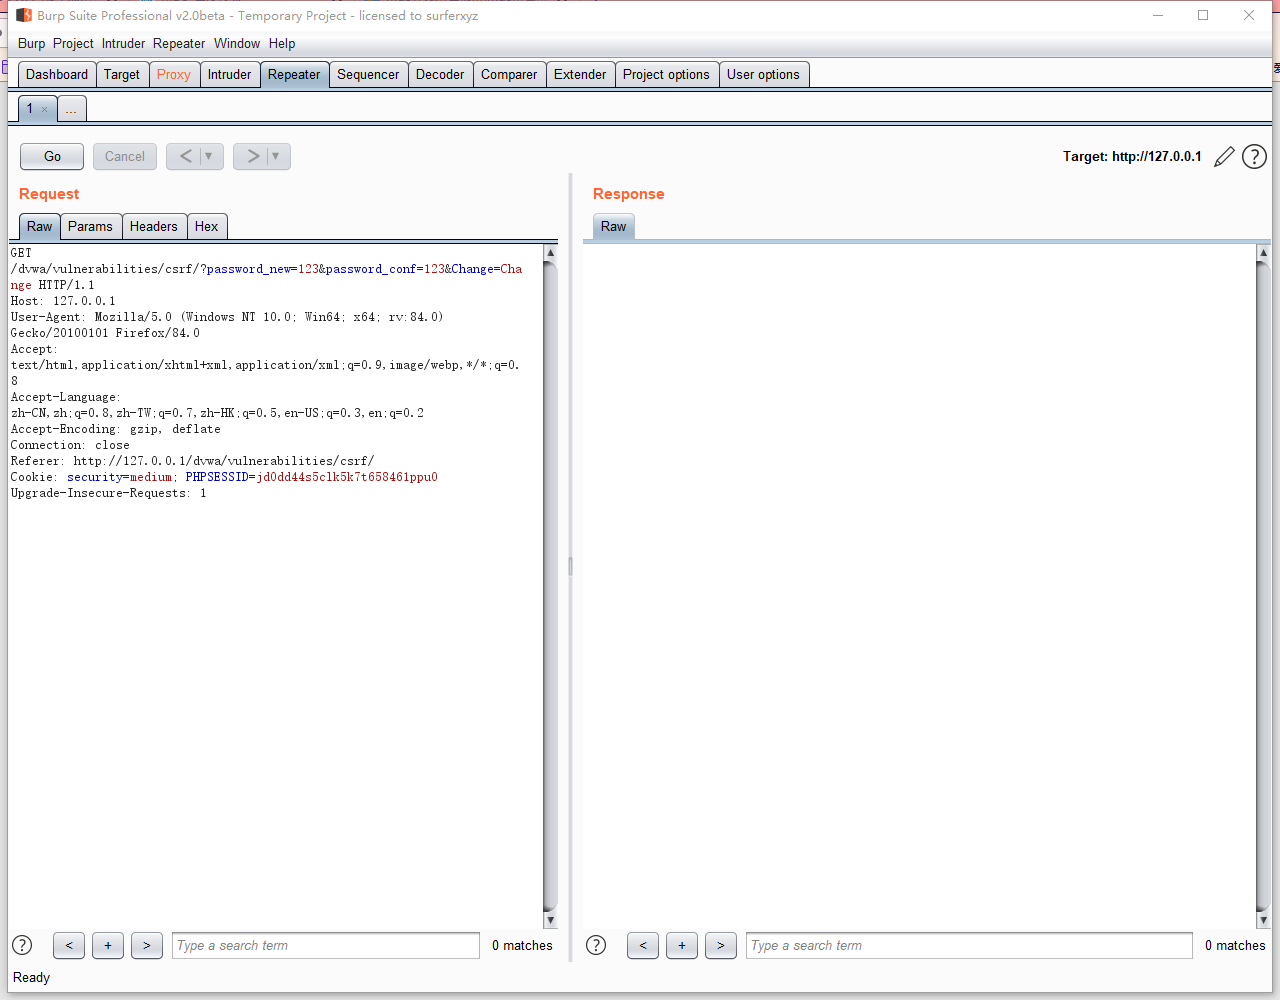Open the Burp menu
1280x1000 pixels.
tap(31, 43)
